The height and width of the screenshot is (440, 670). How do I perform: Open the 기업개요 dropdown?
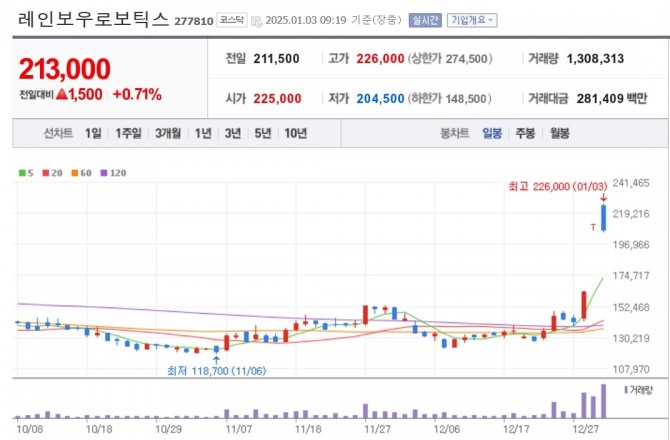(472, 20)
